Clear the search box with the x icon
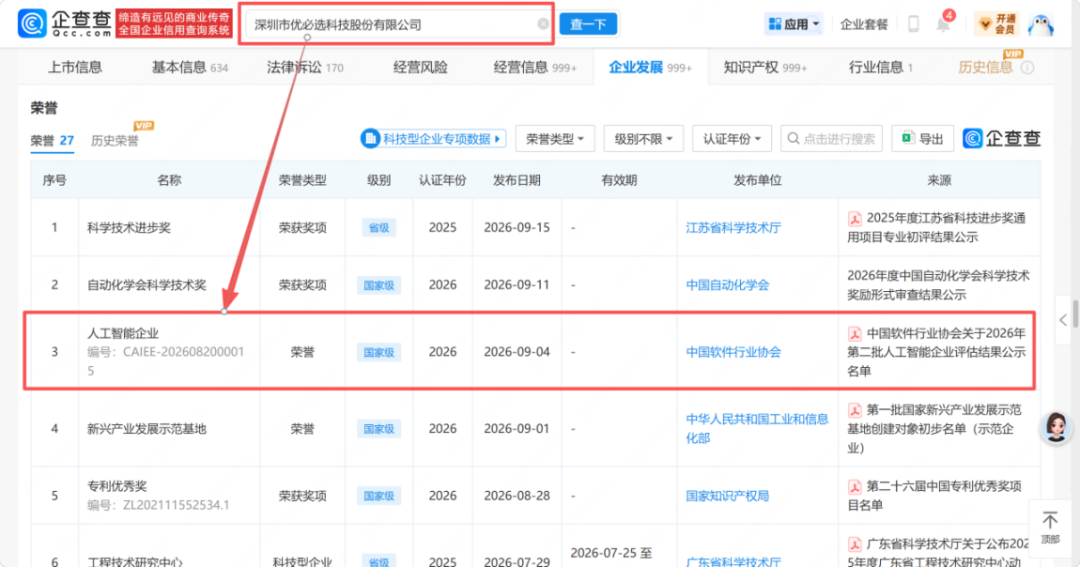The width and height of the screenshot is (1080, 567). 543,24
